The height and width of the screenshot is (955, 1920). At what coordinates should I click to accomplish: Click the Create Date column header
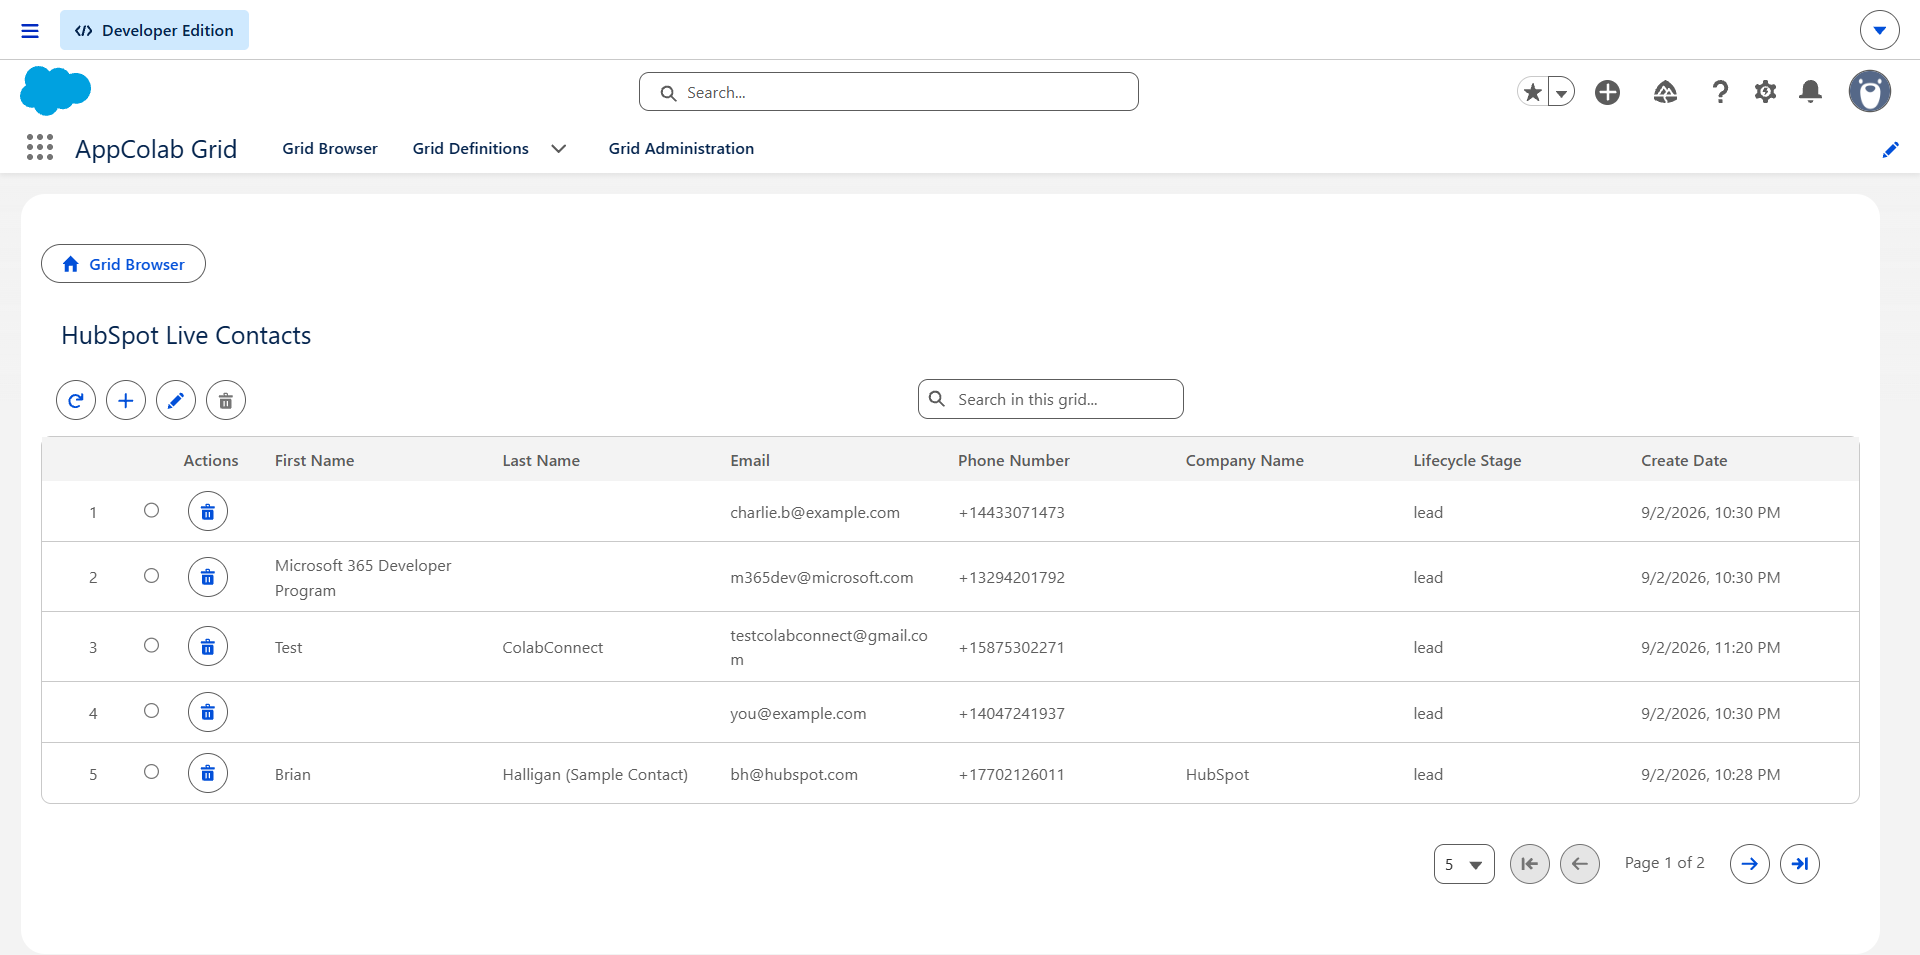point(1684,460)
